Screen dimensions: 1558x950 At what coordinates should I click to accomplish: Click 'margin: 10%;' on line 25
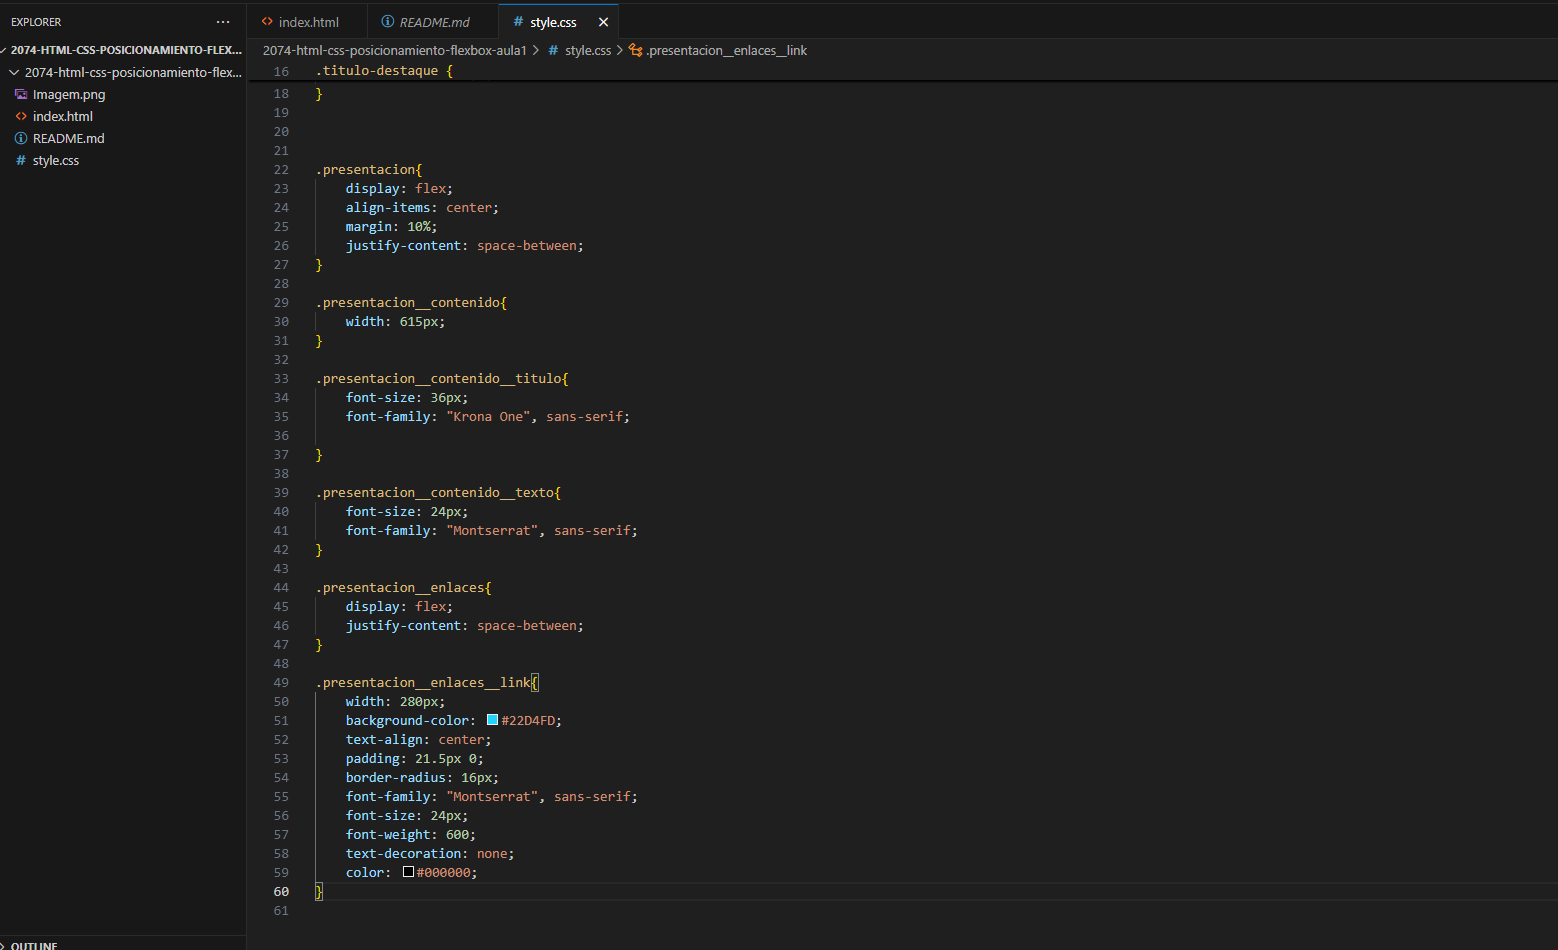click(x=391, y=227)
